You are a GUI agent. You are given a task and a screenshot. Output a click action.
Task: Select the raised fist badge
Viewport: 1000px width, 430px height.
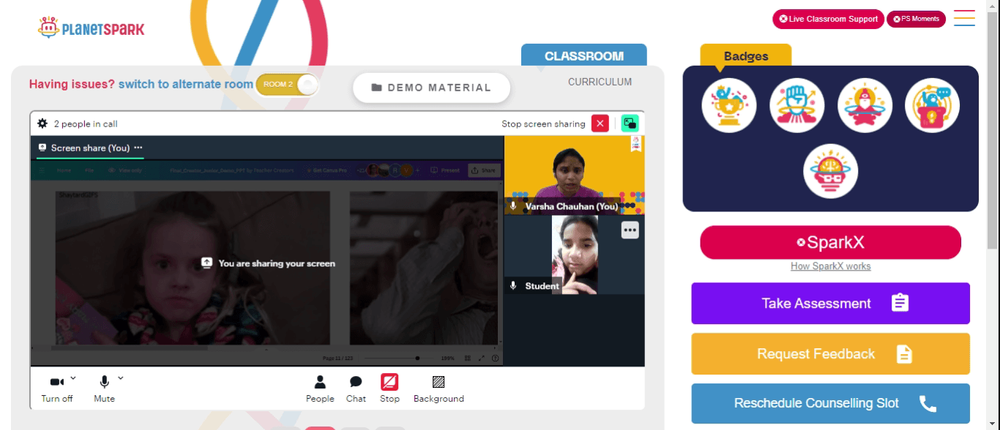click(x=797, y=105)
